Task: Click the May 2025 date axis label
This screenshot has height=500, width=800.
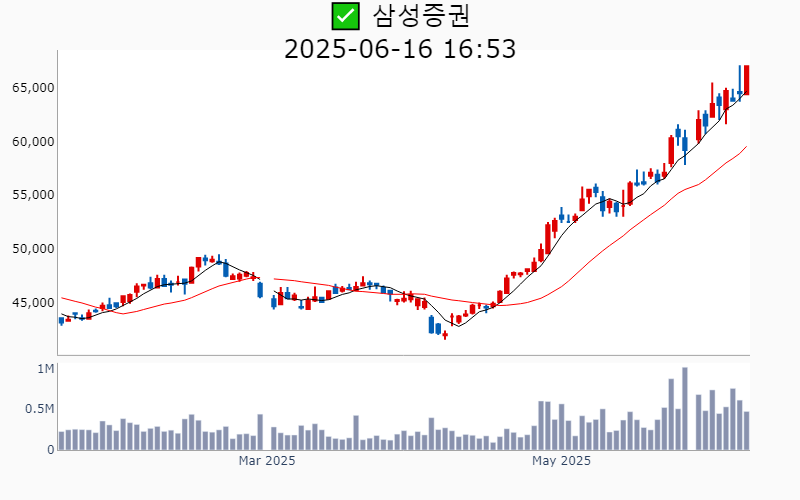Action: pos(561,461)
